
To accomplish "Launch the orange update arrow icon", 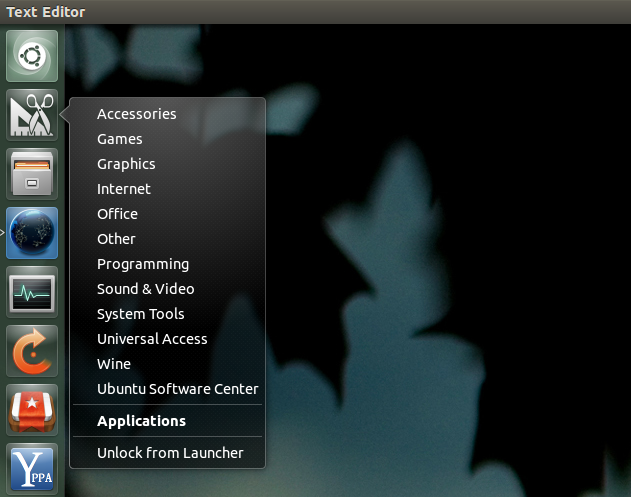I will 32,351.
